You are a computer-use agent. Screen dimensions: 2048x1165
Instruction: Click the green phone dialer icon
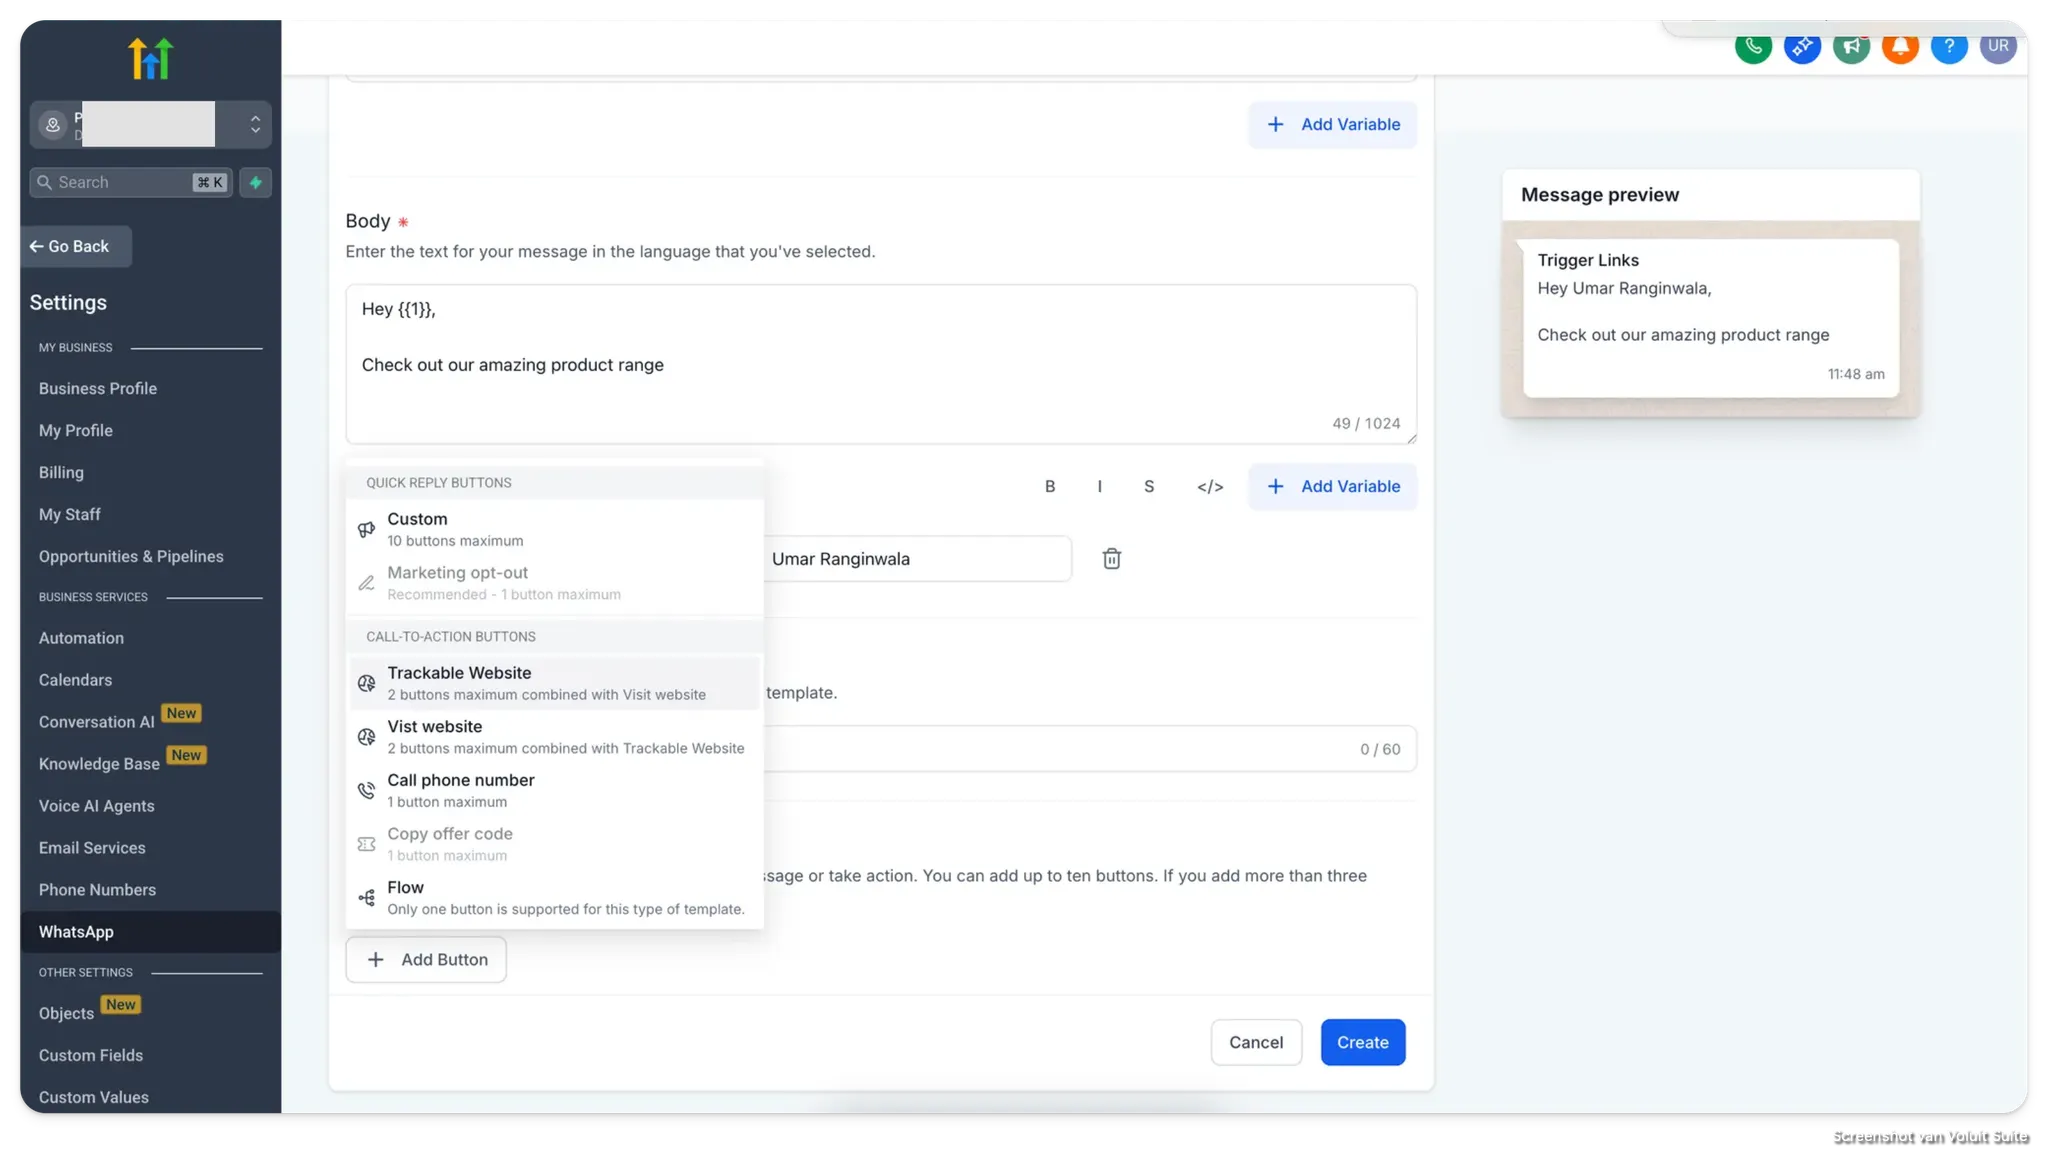(x=1753, y=46)
